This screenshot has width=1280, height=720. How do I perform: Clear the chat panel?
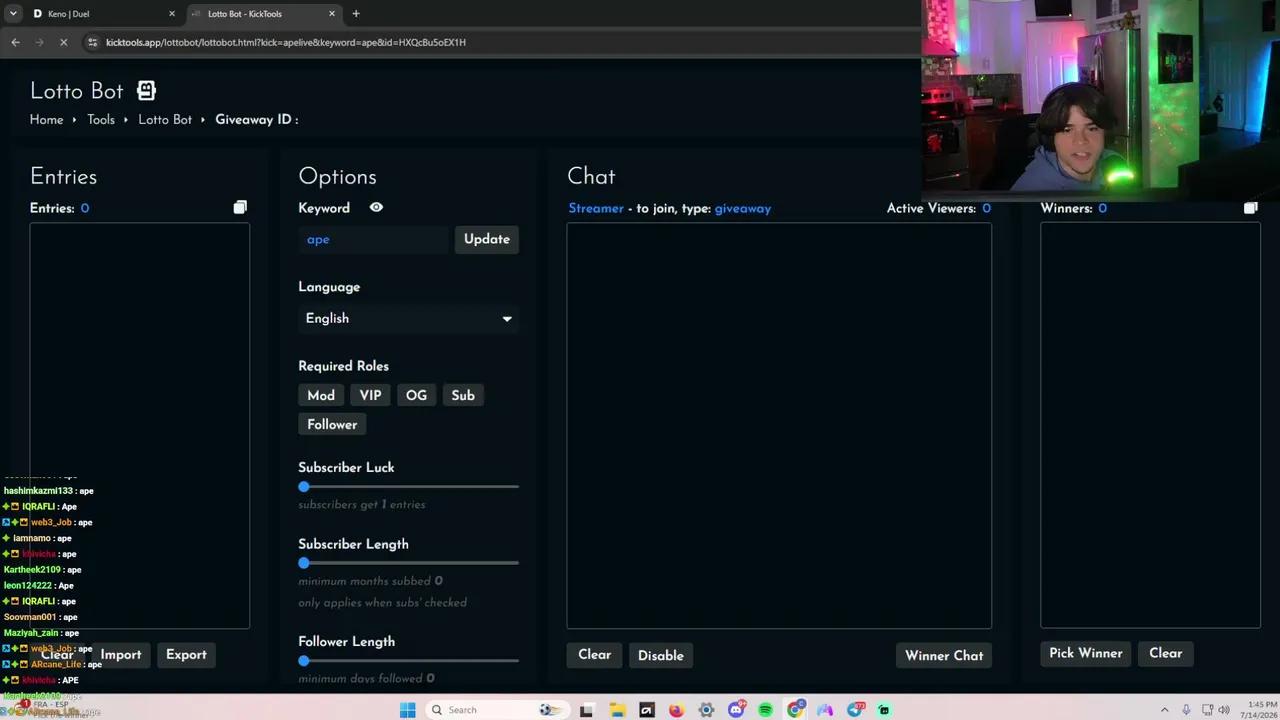click(x=594, y=654)
